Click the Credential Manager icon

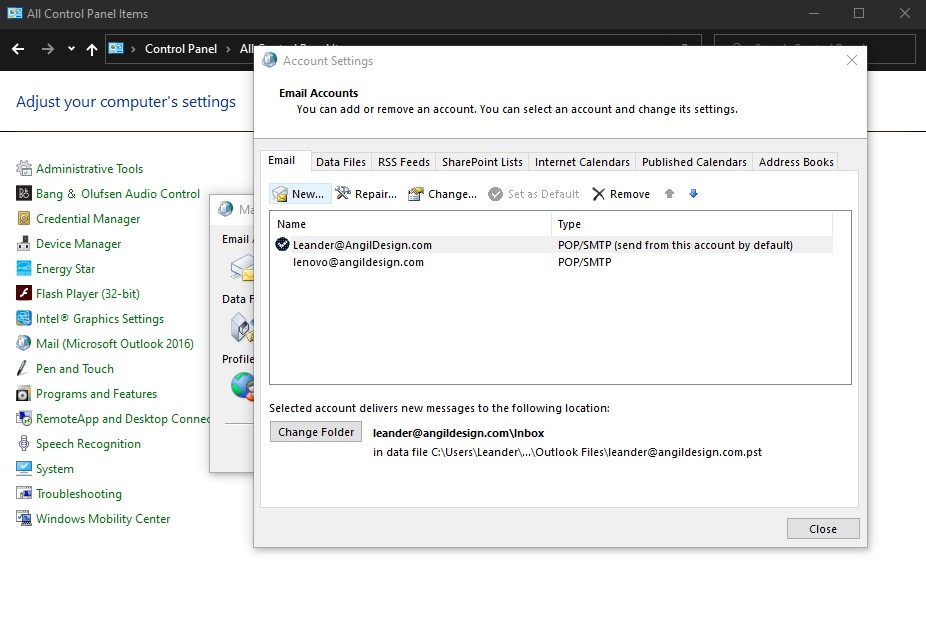coord(24,219)
